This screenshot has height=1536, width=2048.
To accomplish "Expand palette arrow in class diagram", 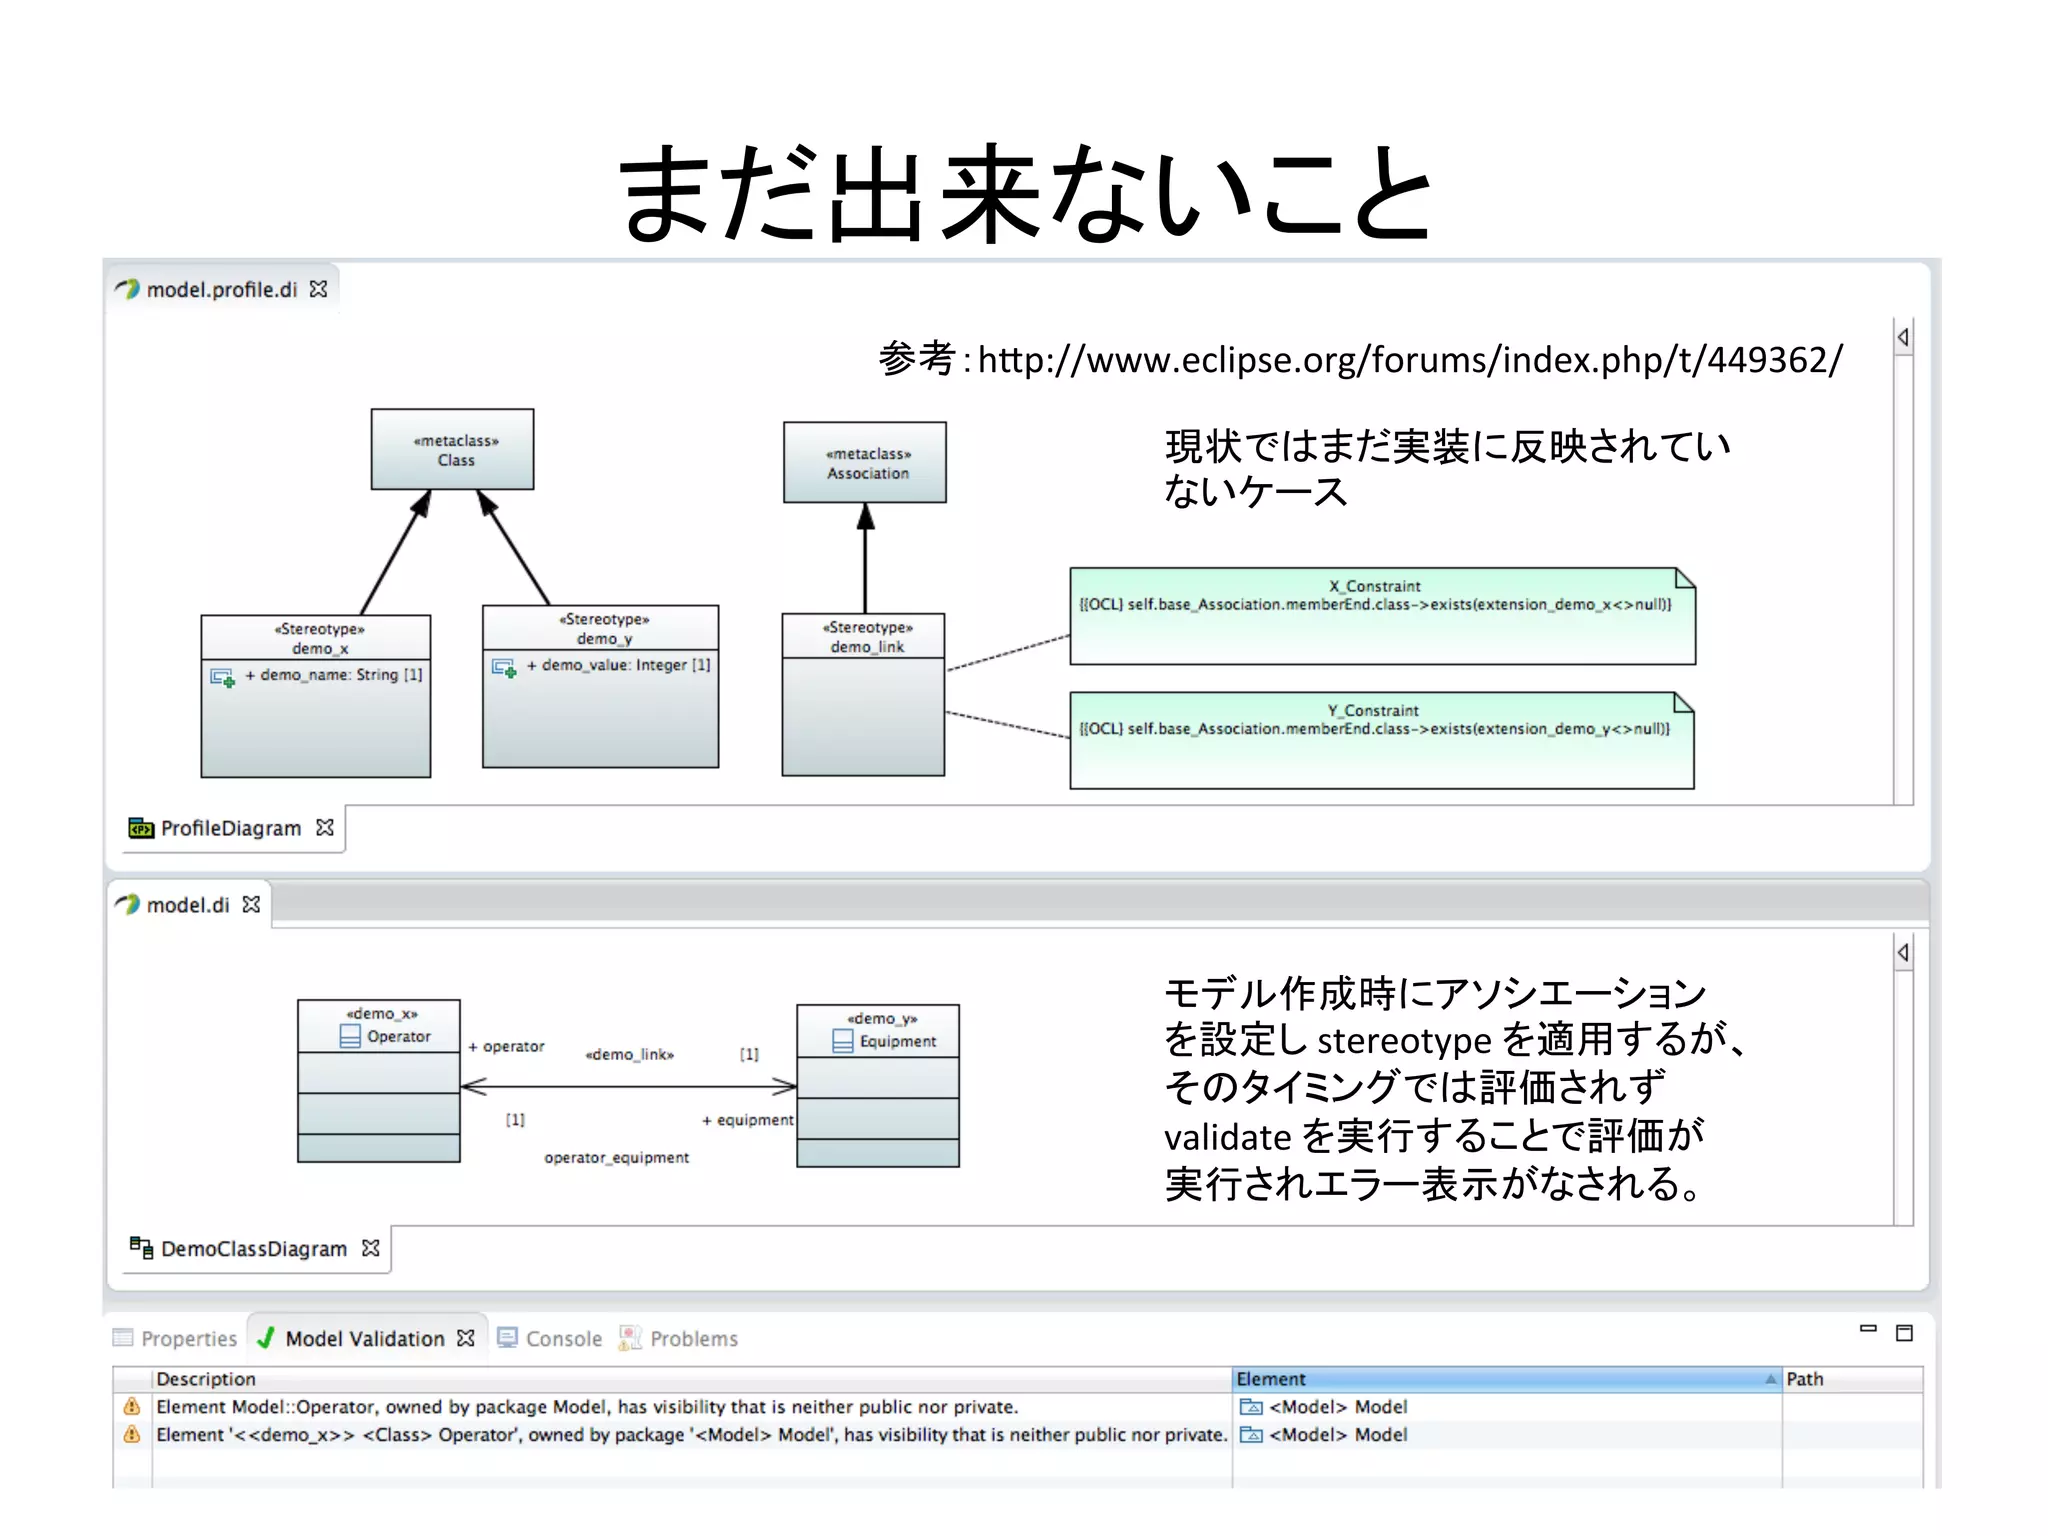I will pyautogui.click(x=1903, y=953).
